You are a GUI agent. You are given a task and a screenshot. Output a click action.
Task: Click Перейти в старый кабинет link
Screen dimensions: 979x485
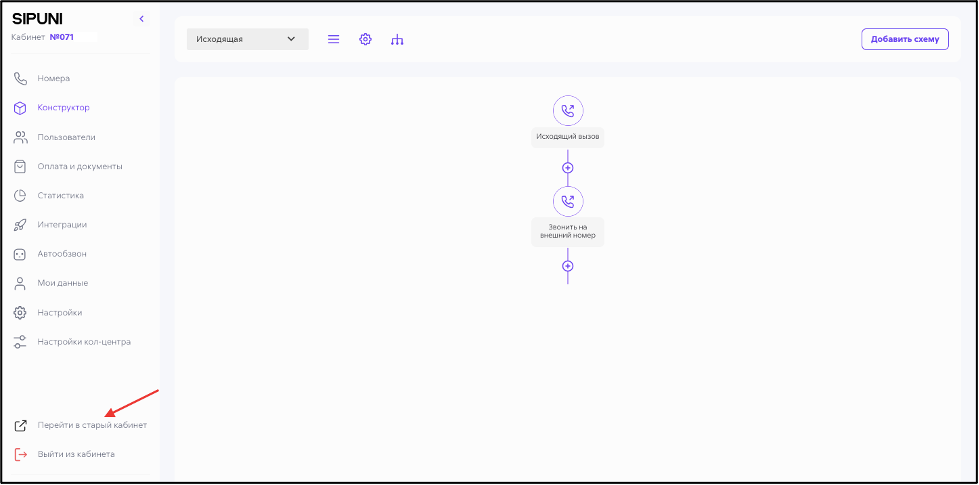point(92,425)
